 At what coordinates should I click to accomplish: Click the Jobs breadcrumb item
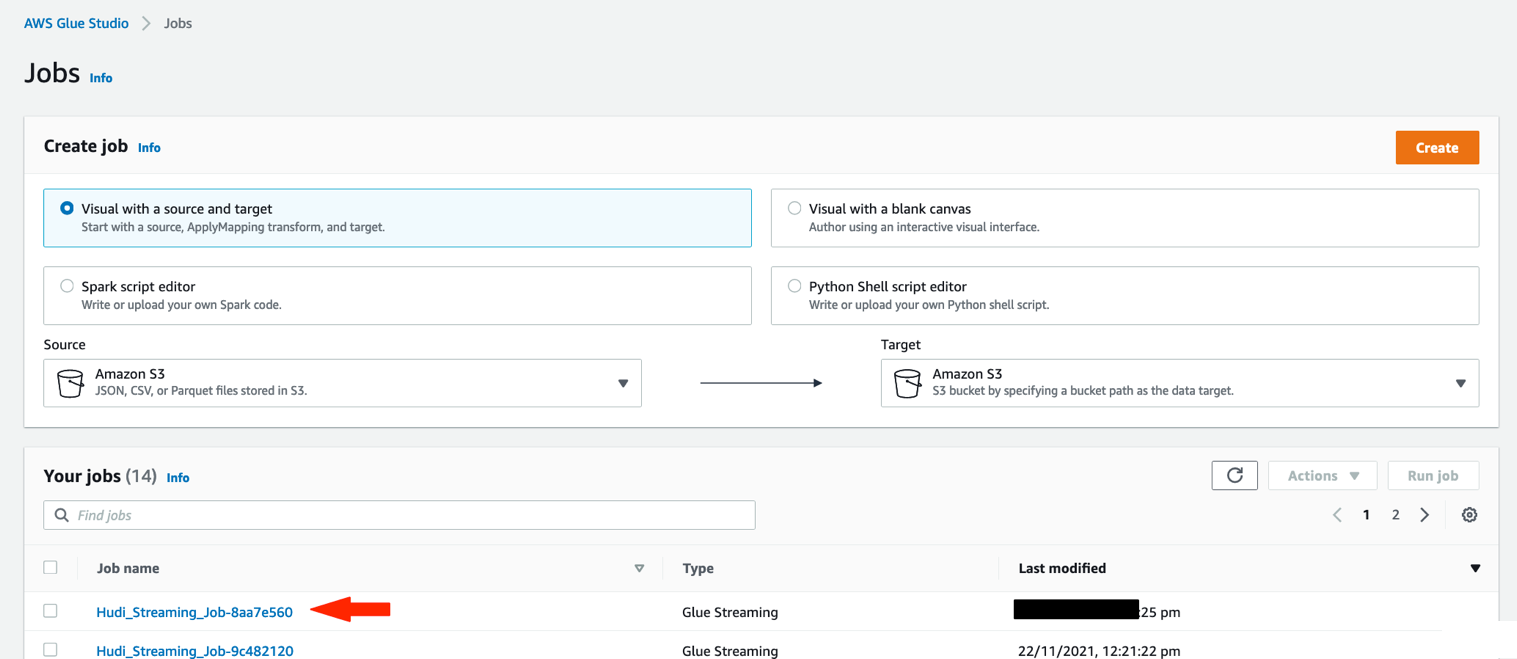tap(178, 23)
